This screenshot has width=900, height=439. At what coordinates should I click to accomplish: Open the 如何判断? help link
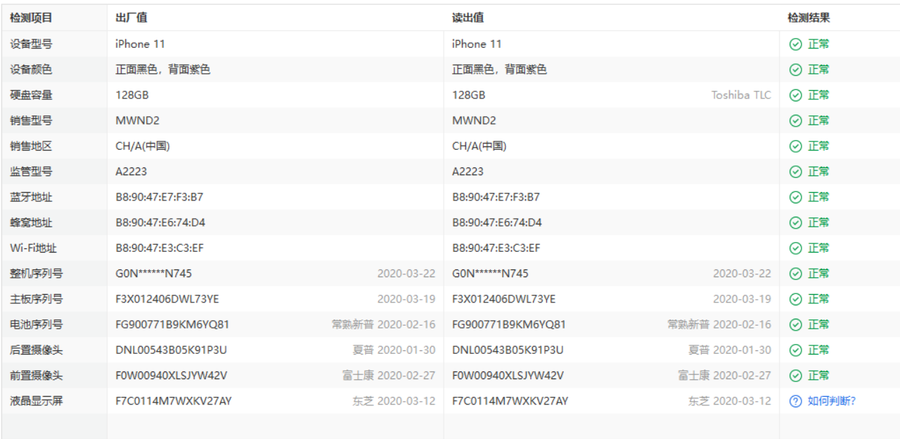tap(831, 401)
